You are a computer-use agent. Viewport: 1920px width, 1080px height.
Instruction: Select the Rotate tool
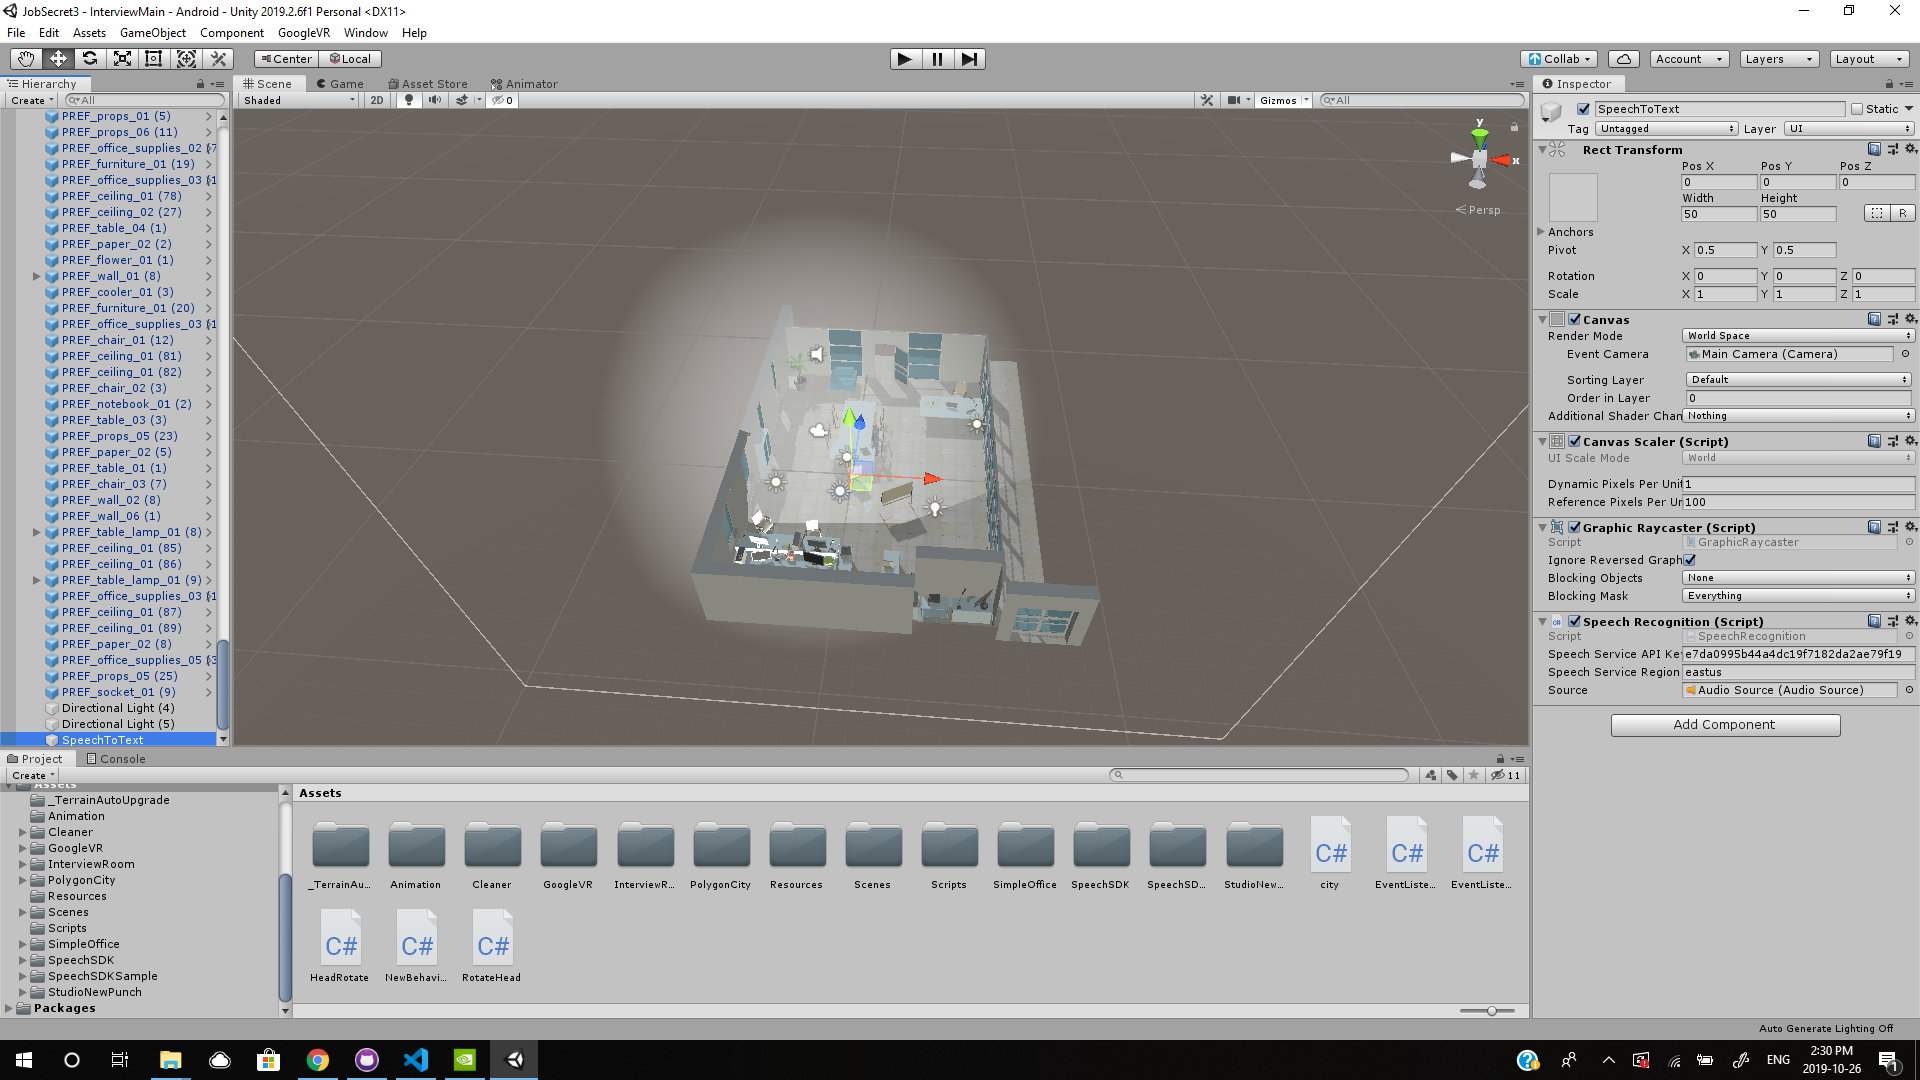[90, 59]
